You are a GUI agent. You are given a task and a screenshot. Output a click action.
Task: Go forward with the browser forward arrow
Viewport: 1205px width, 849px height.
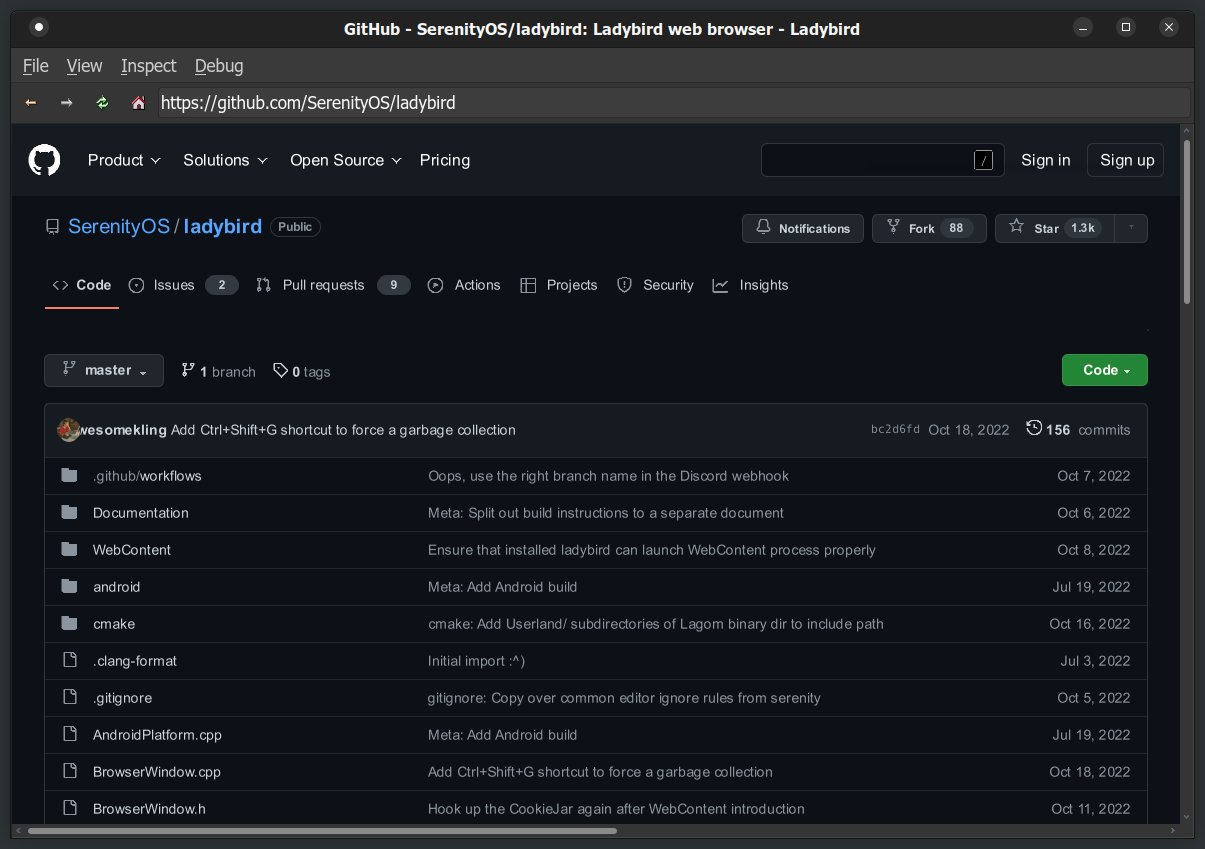click(66, 102)
